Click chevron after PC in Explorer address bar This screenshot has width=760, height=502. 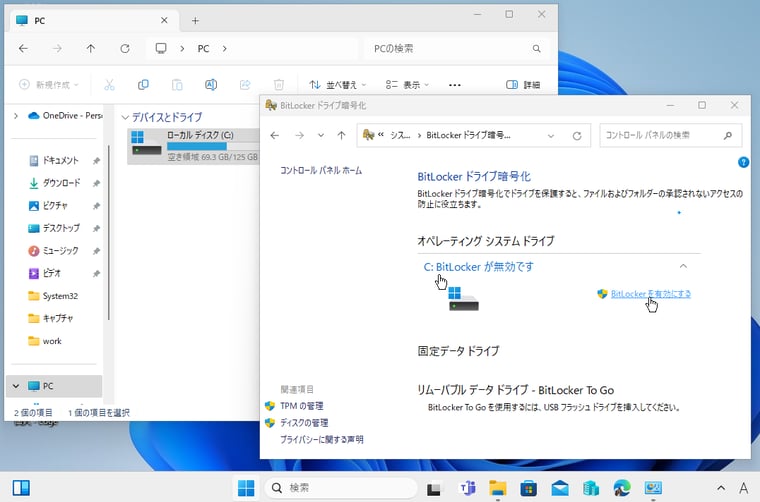(224, 48)
